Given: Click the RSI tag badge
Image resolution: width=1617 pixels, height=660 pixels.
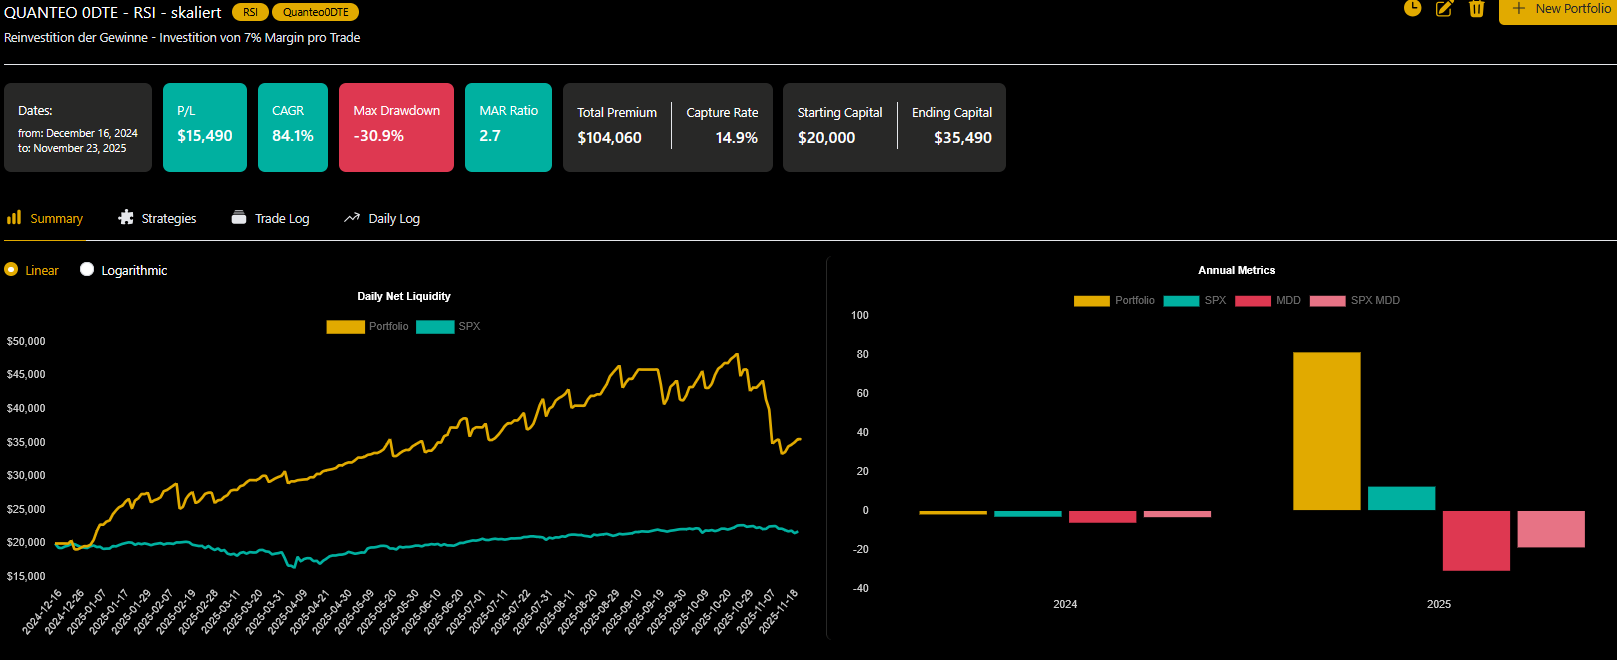Looking at the screenshot, I should [x=250, y=12].
